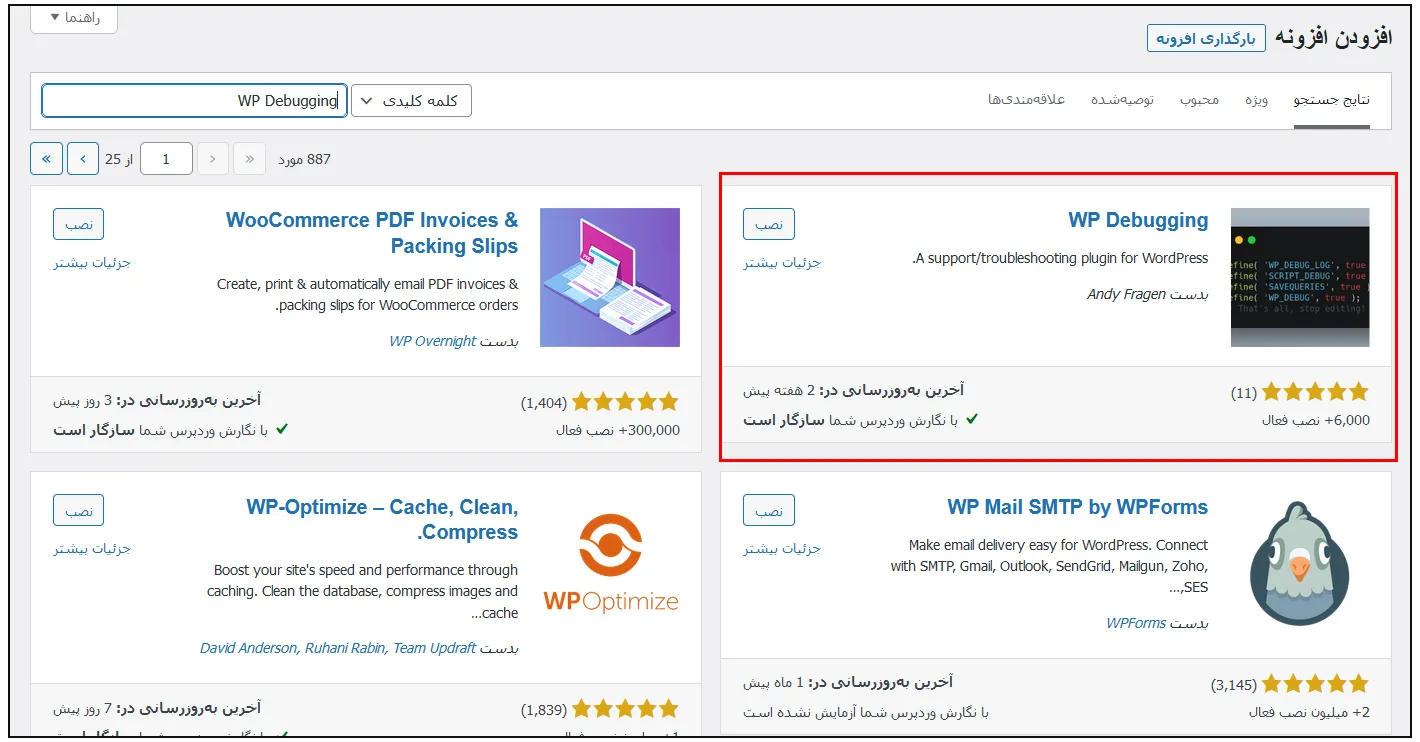Image resolution: width=1420 pixels, height=742 pixels.
Task: Open the علاقه‌مندی‌ها favorites tab
Action: pyautogui.click(x=1027, y=100)
